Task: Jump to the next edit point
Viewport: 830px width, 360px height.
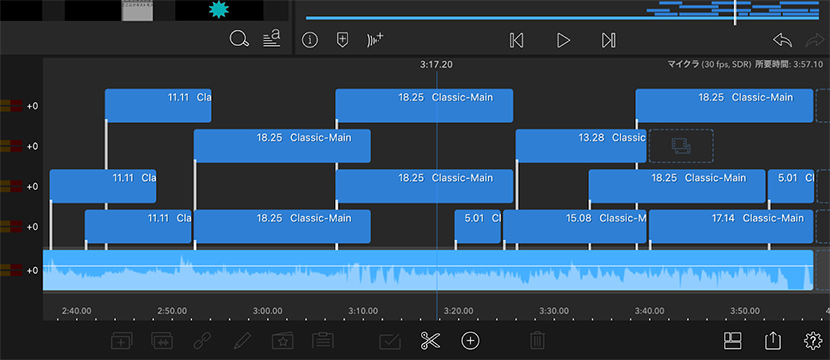Action: [609, 40]
